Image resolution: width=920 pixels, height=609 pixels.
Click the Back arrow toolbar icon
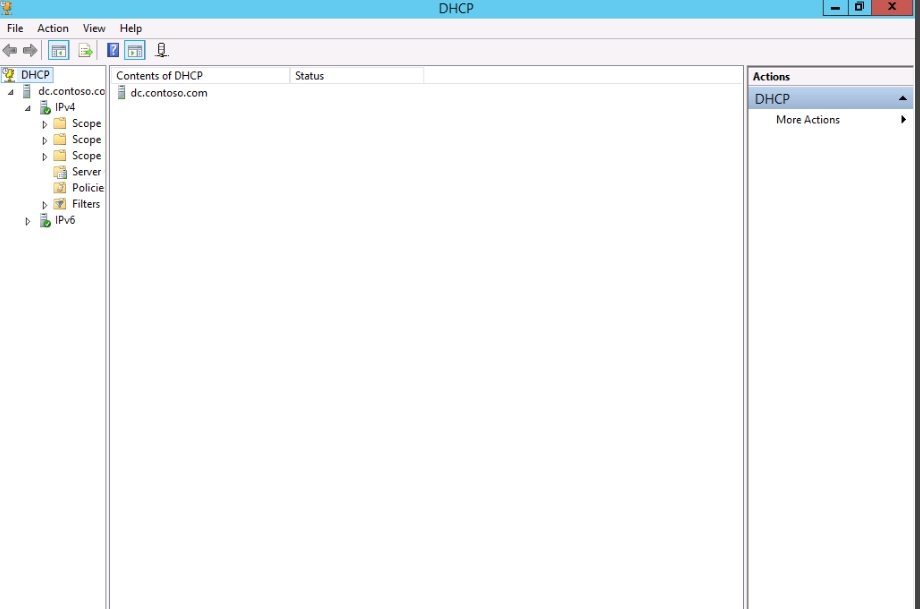(x=10, y=50)
